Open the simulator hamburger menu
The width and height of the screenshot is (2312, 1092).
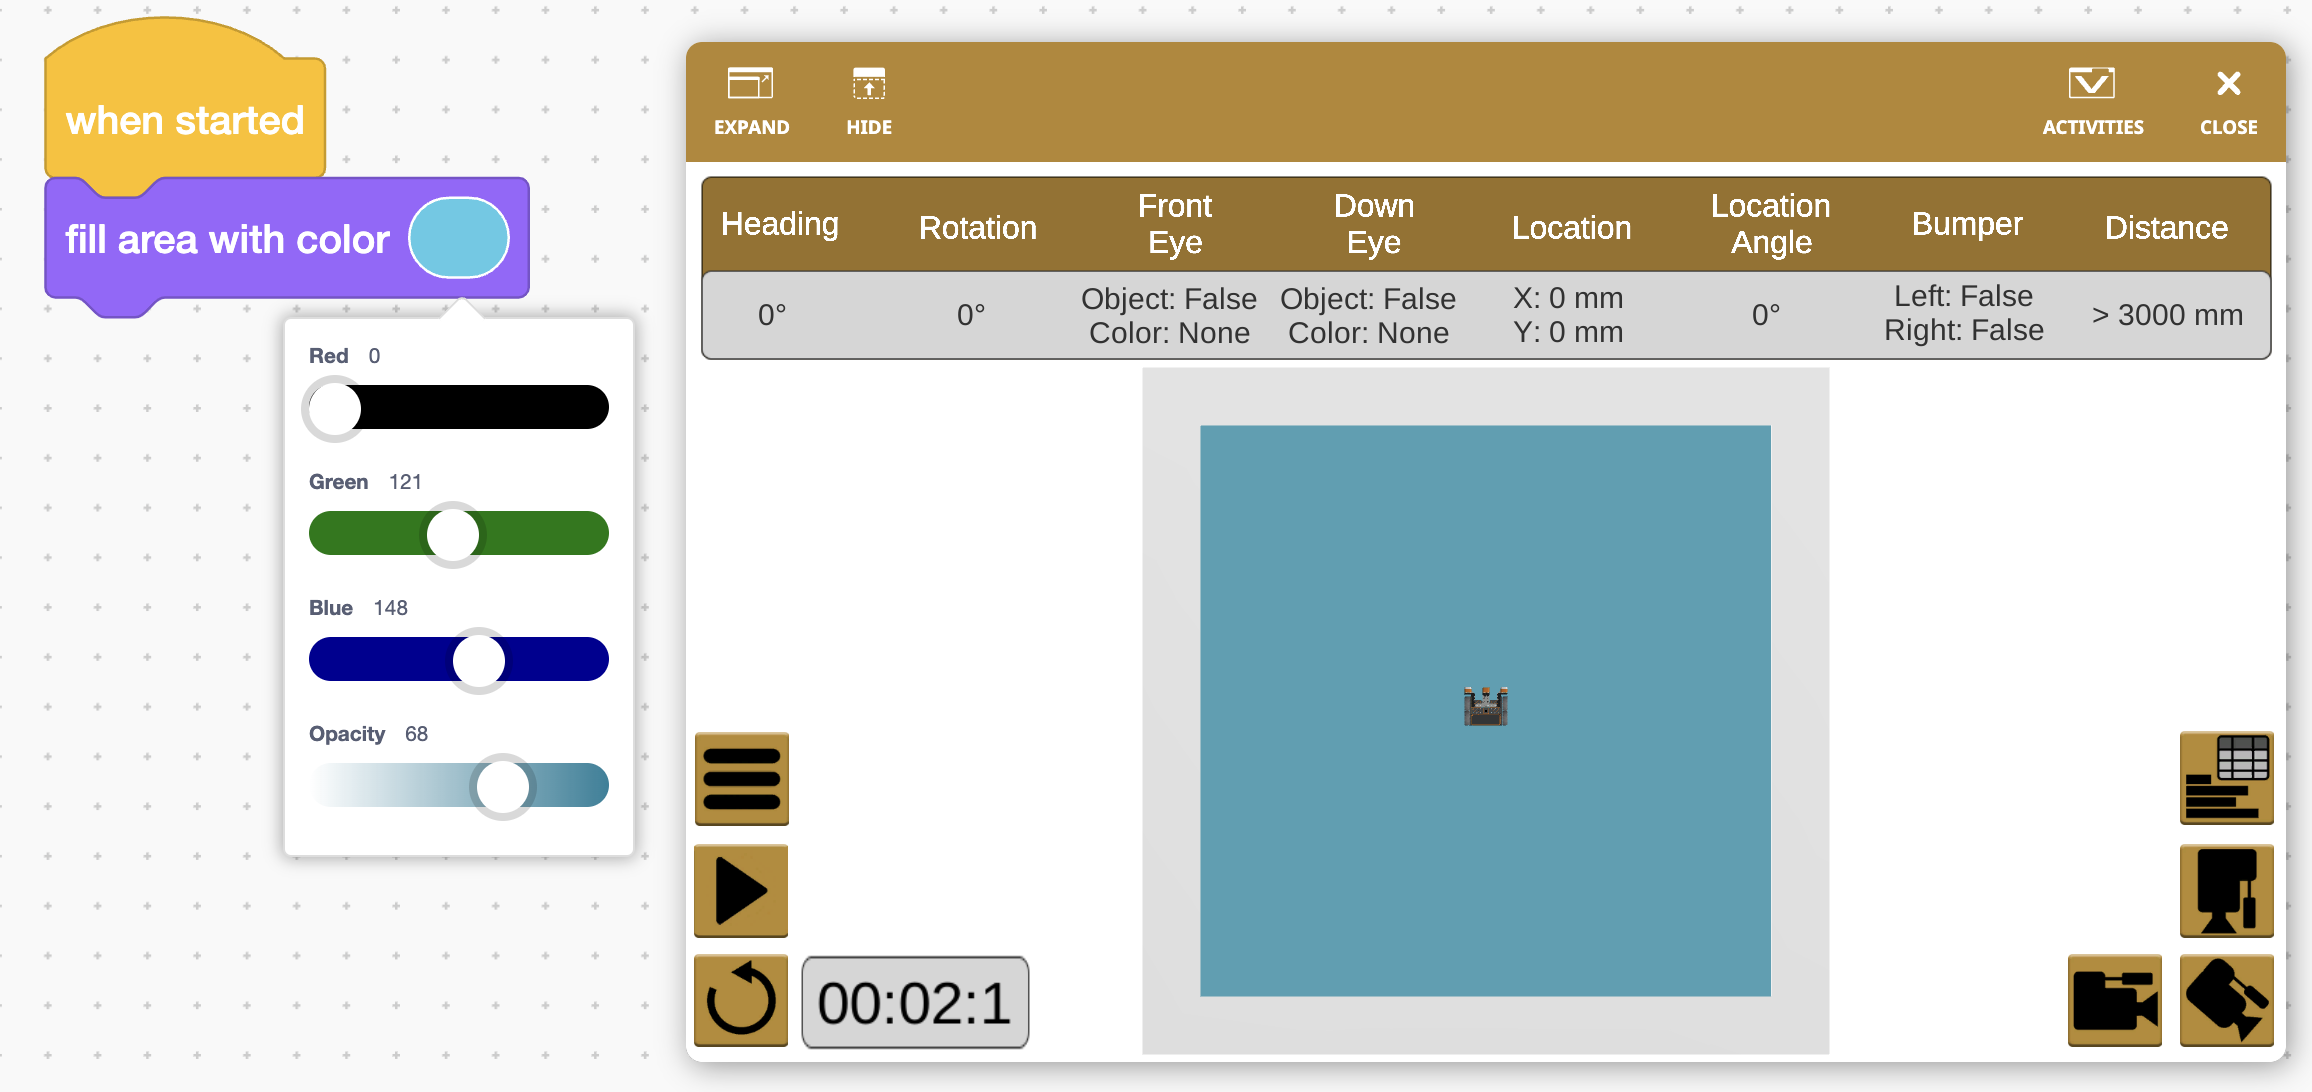coord(740,779)
